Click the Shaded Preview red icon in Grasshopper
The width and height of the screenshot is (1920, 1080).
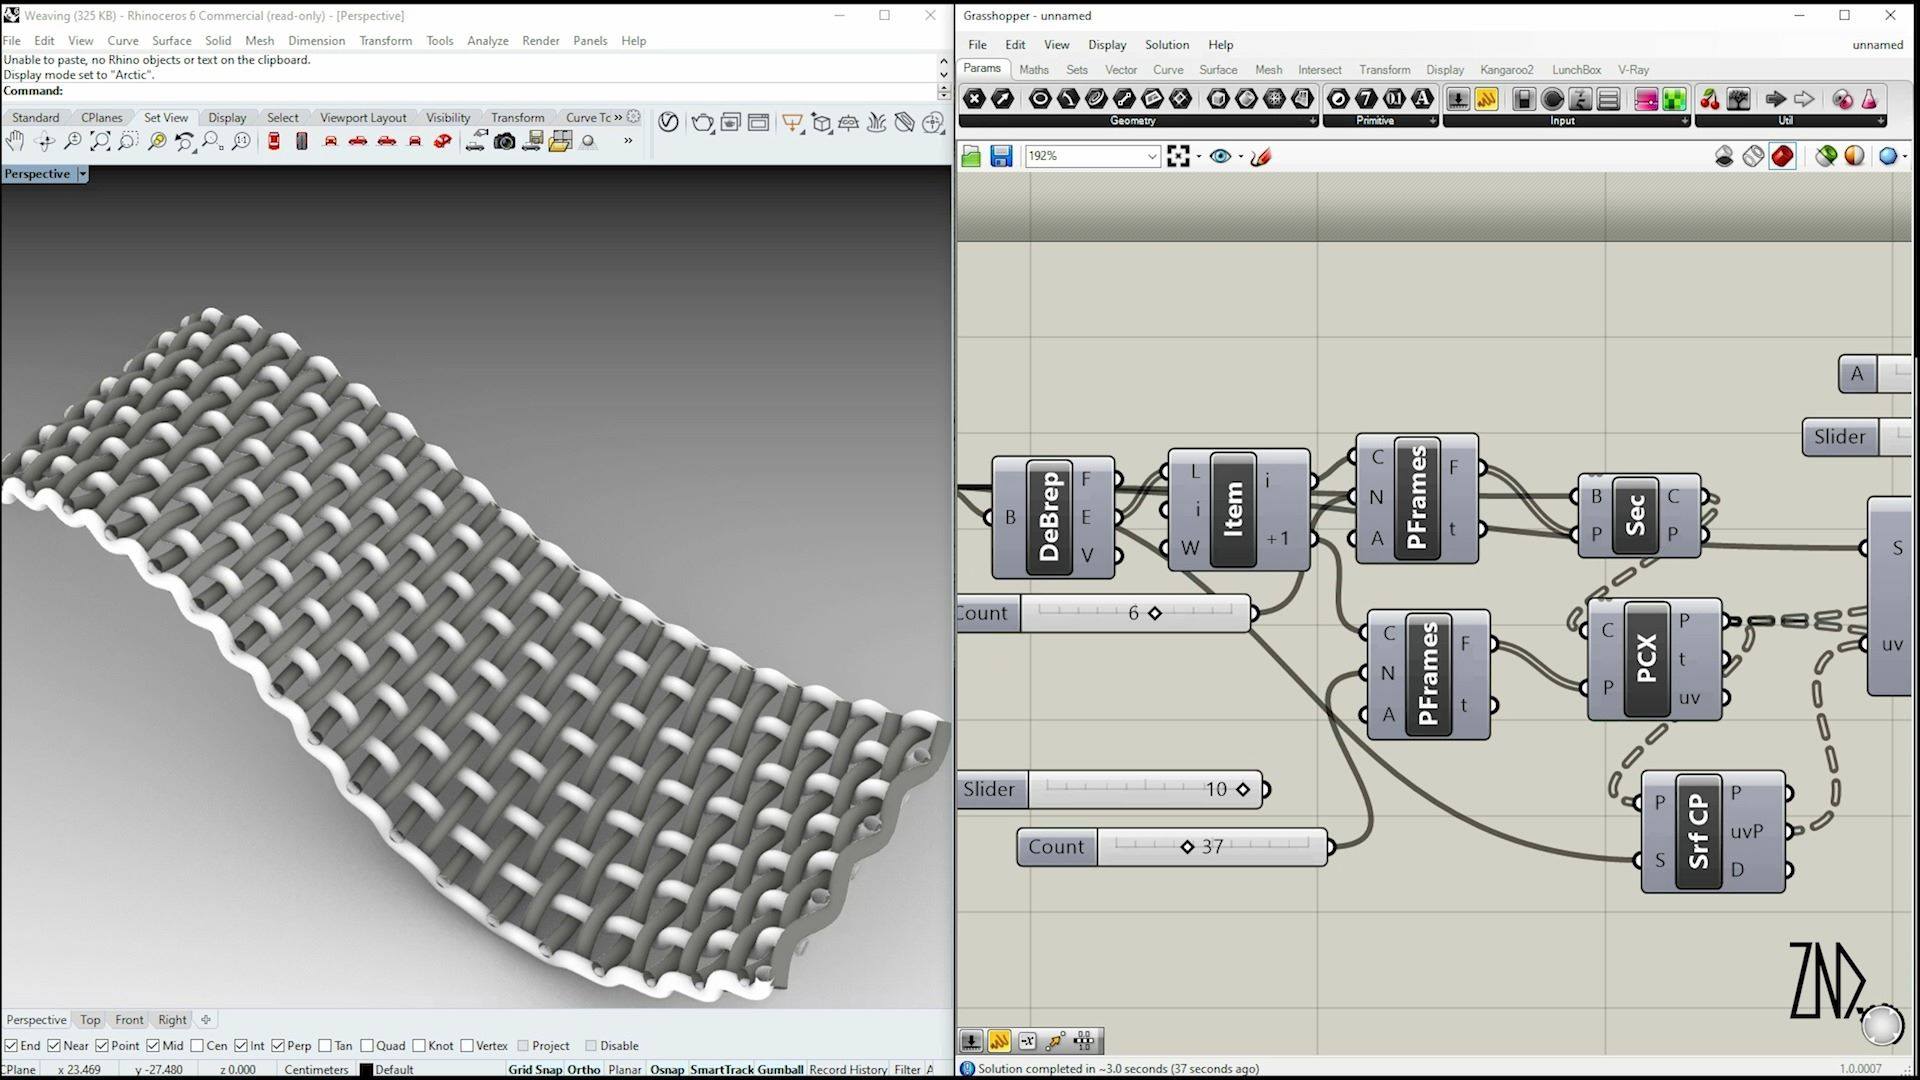point(1782,156)
